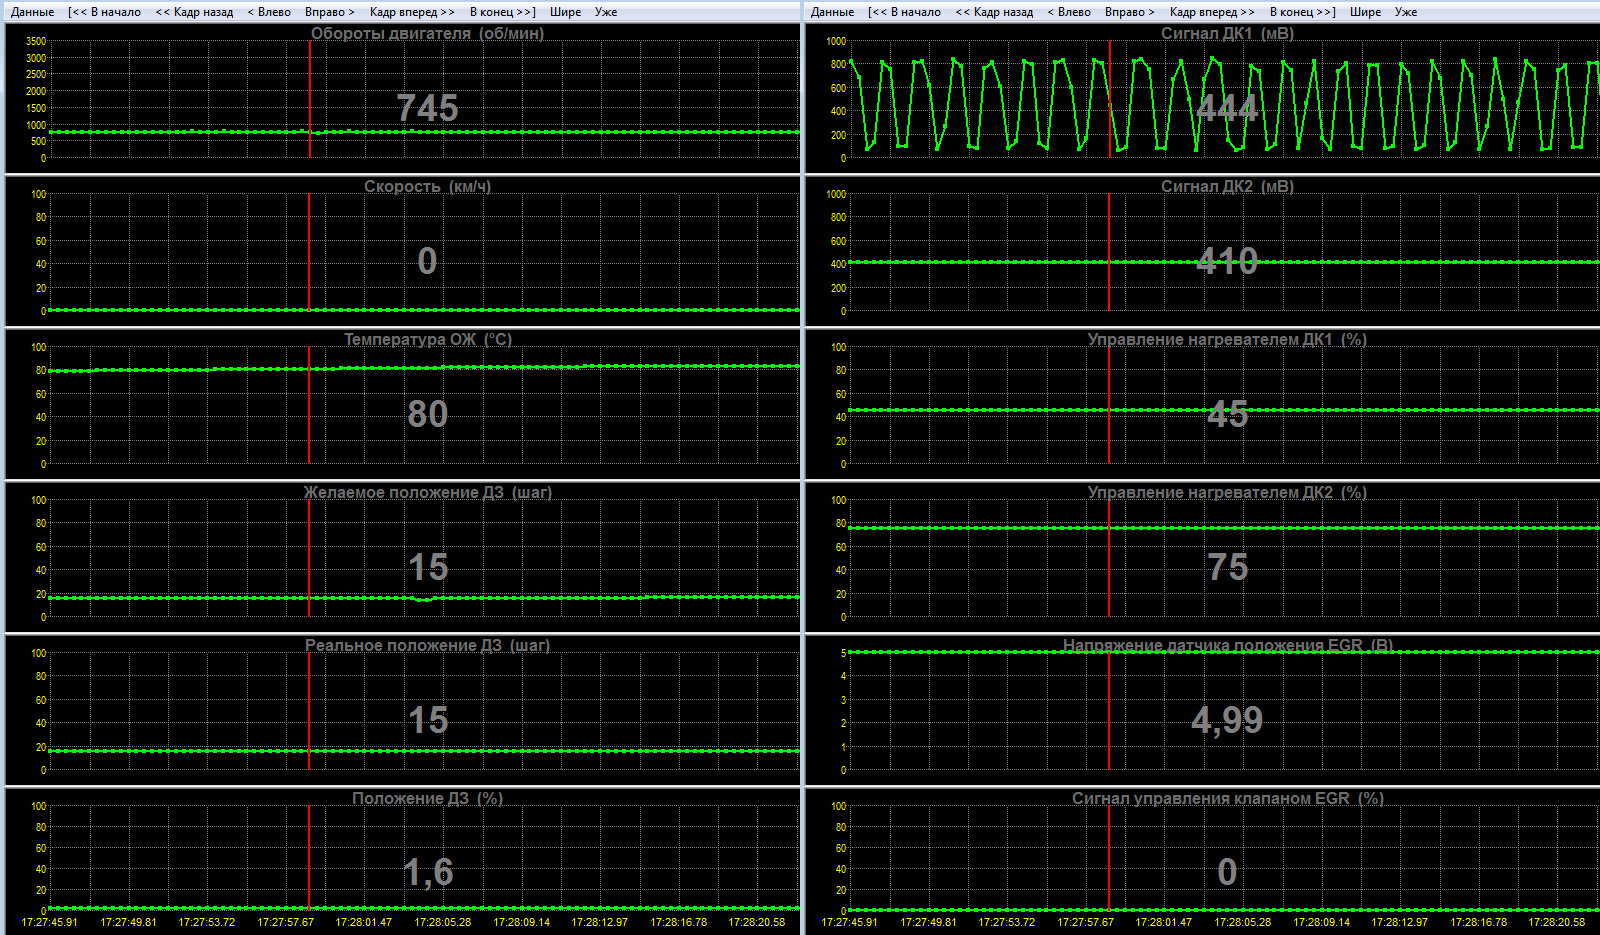Click 'Кадр назад' above the Обороты двигателя chart
The height and width of the screenshot is (935, 1600).
pos(194,12)
